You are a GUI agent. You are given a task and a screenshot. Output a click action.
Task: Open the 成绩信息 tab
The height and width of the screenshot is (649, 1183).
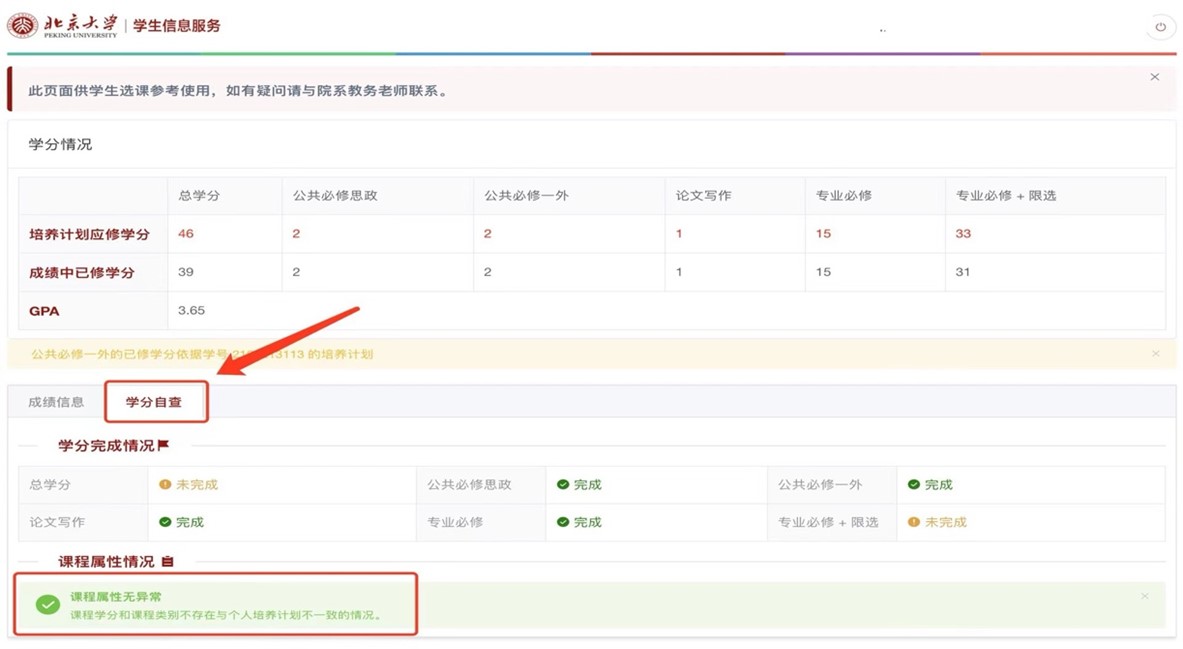click(x=56, y=402)
